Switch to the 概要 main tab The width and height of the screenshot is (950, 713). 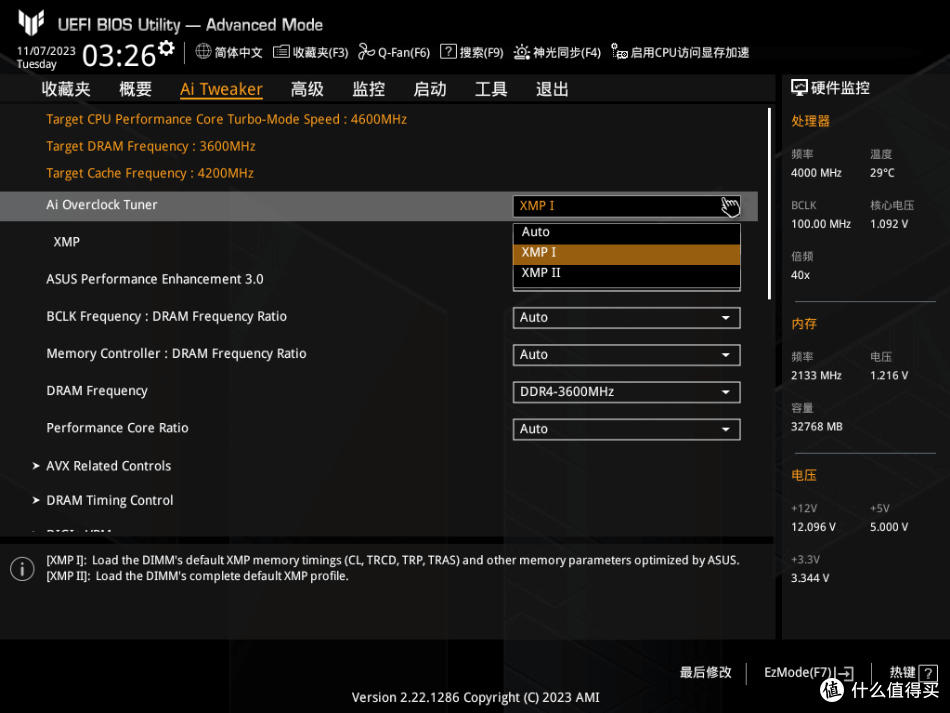point(135,90)
